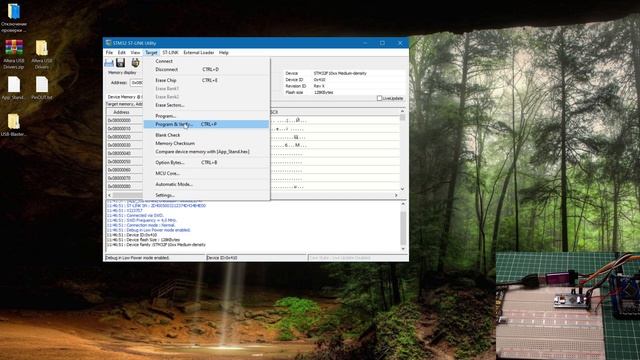Screen dimensions: 640x360
Task: Choose MCU Core... menu entry
Action: (206, 173)
